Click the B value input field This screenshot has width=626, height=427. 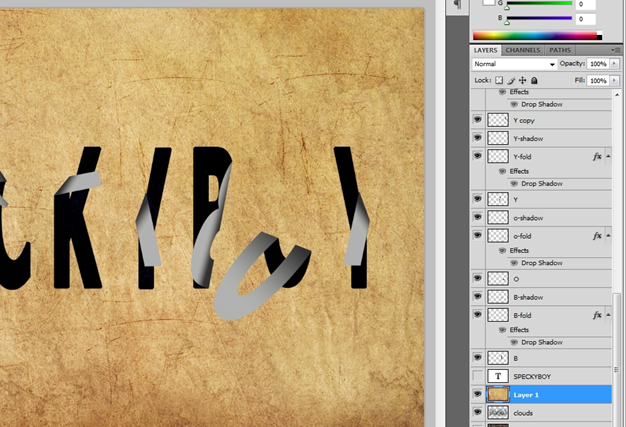click(586, 19)
